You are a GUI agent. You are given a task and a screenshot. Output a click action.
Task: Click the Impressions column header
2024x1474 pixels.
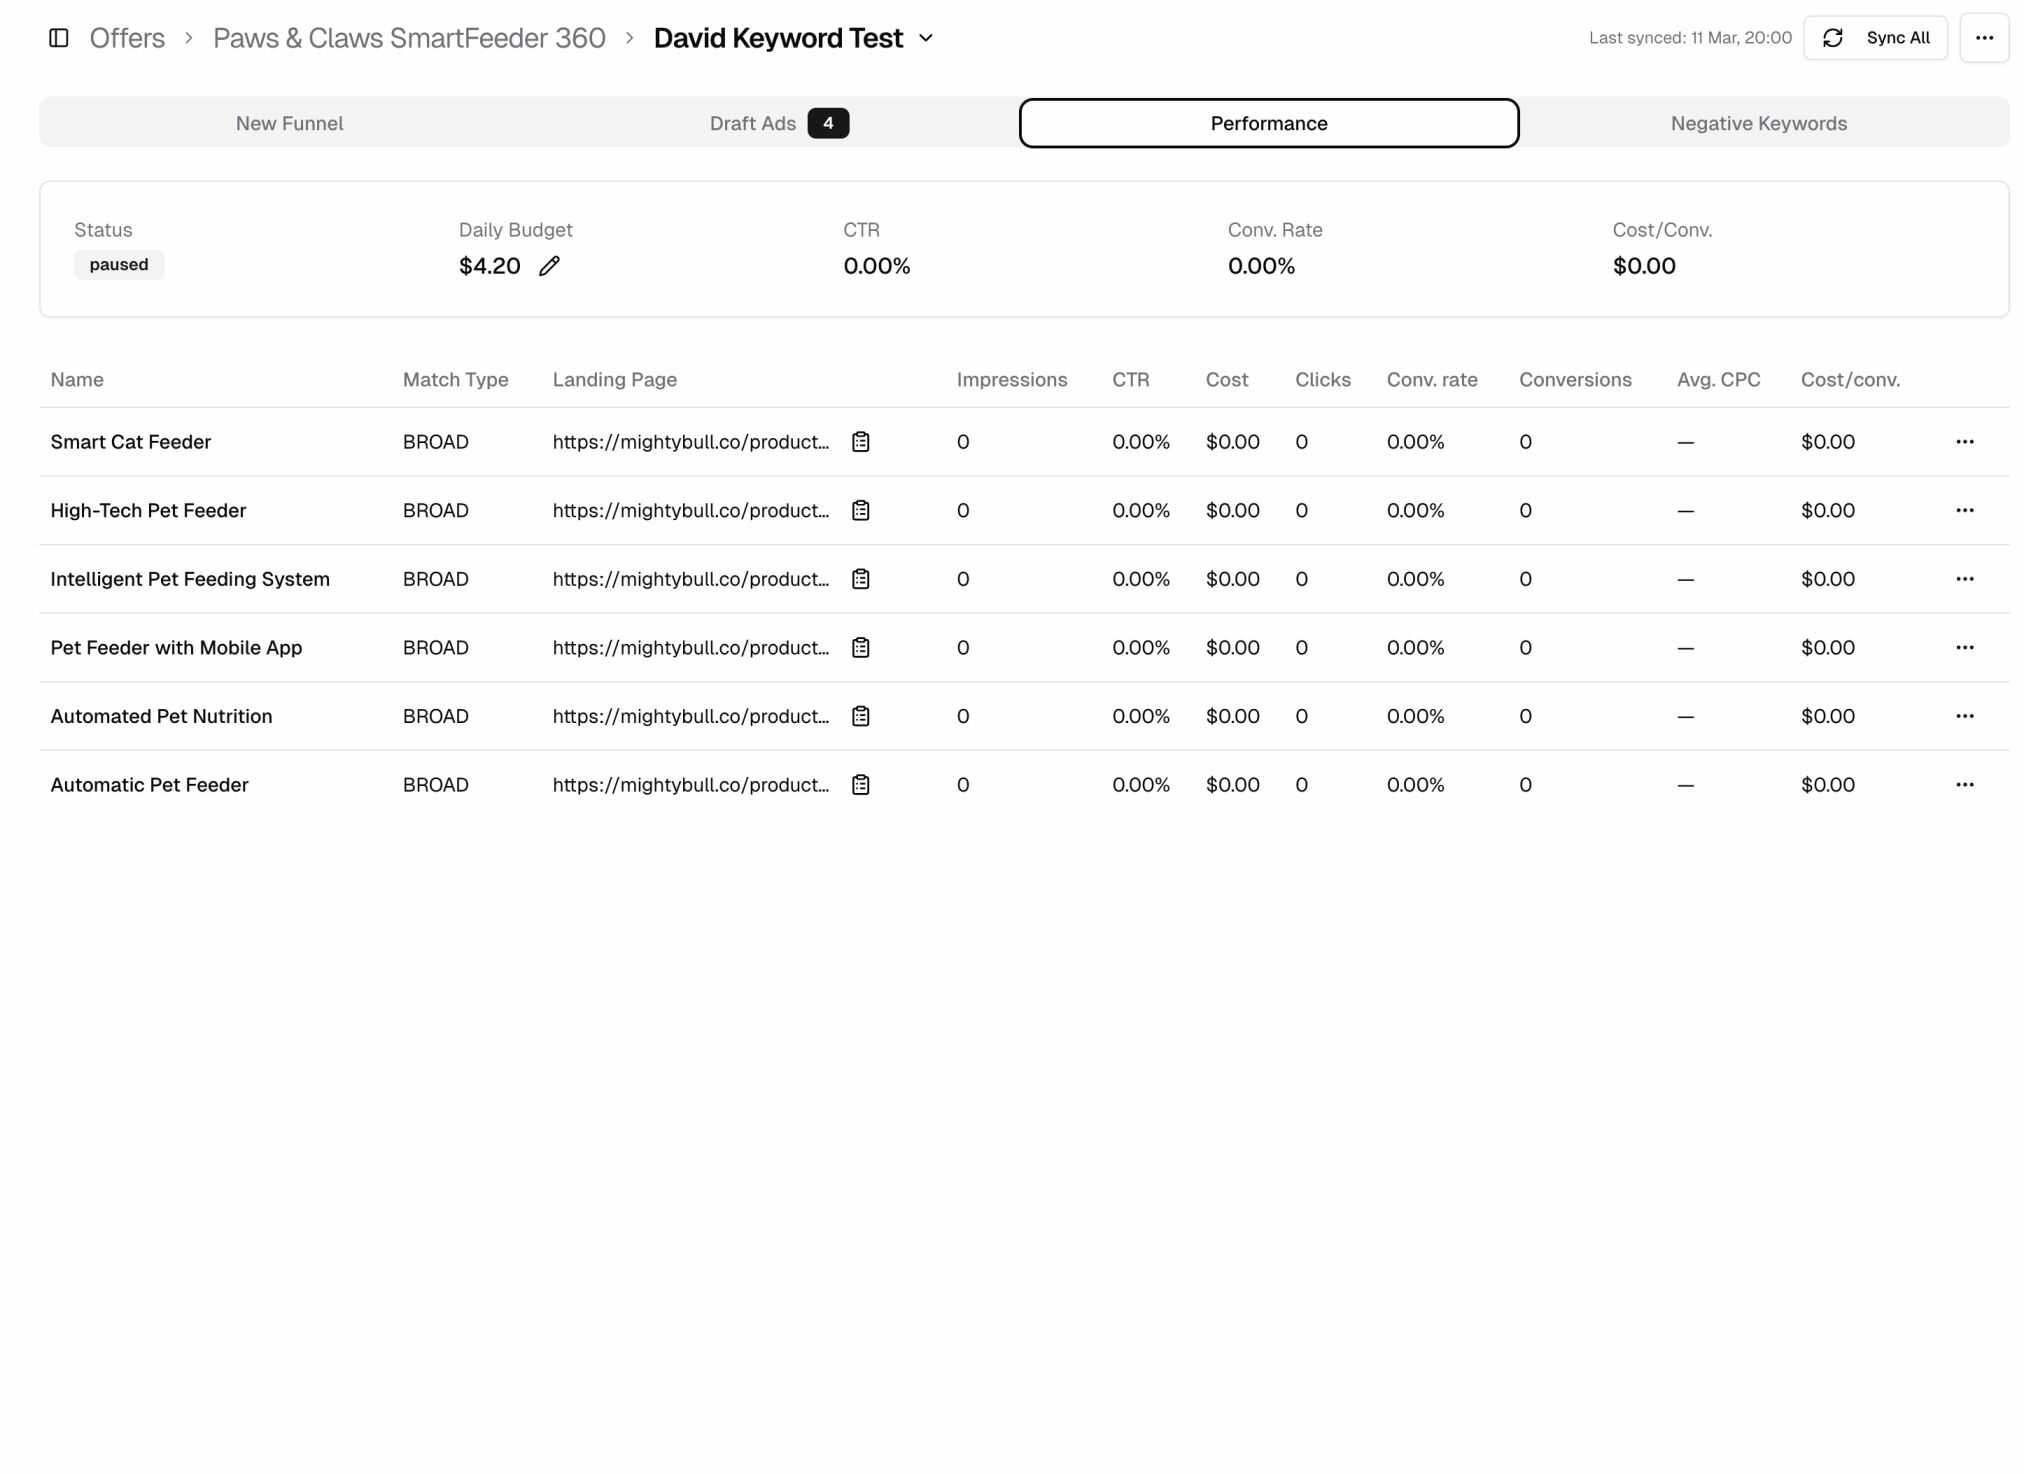pos(1011,380)
